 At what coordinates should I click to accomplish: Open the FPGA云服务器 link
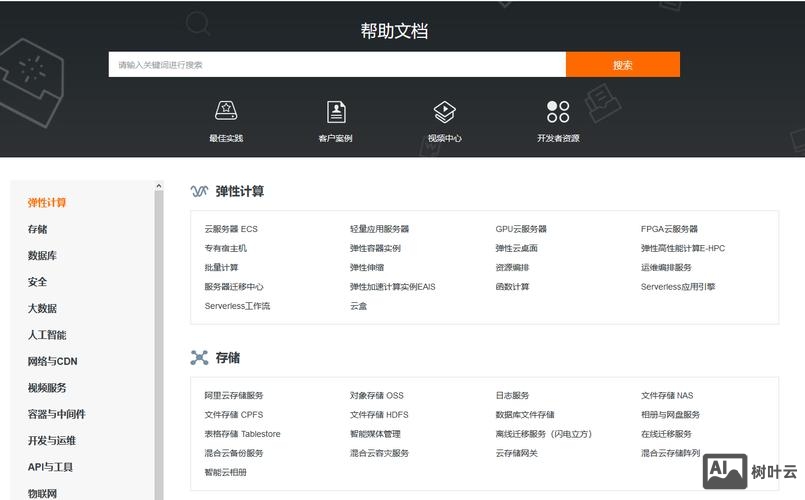point(669,229)
